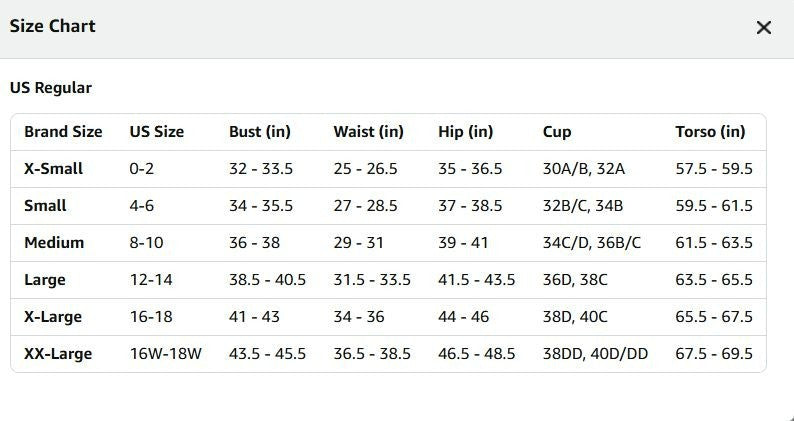Viewport: 794px width, 421px height.
Task: Click the Bust (in) column header
Action: [260, 132]
